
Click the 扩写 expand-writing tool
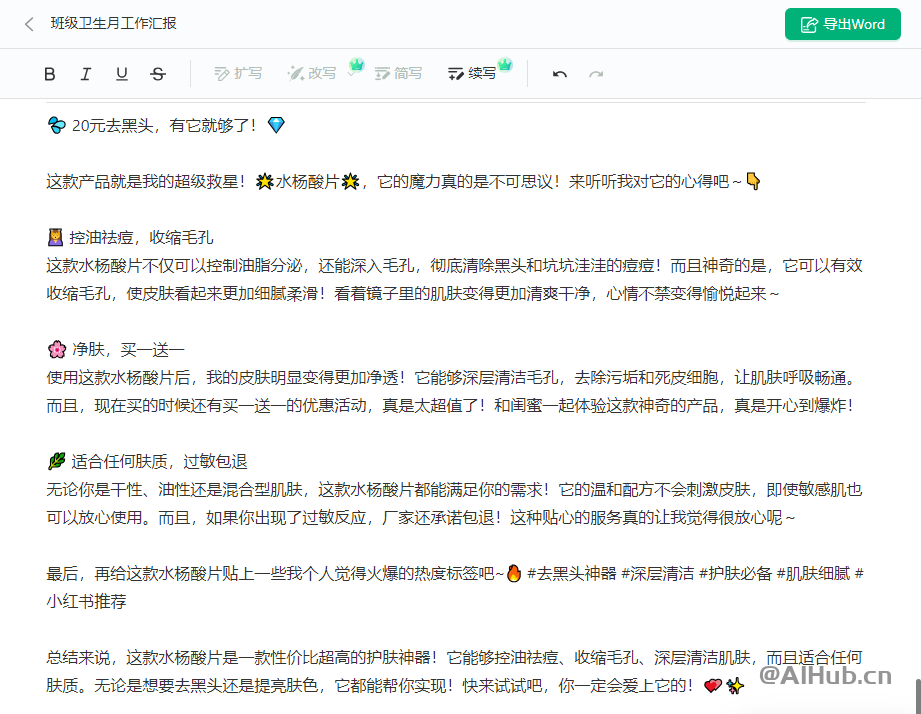[238, 73]
